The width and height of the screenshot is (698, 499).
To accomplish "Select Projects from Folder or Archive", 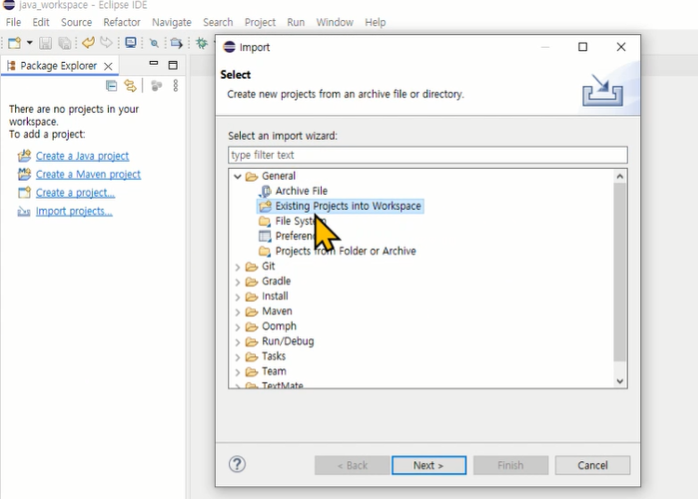I will click(345, 251).
